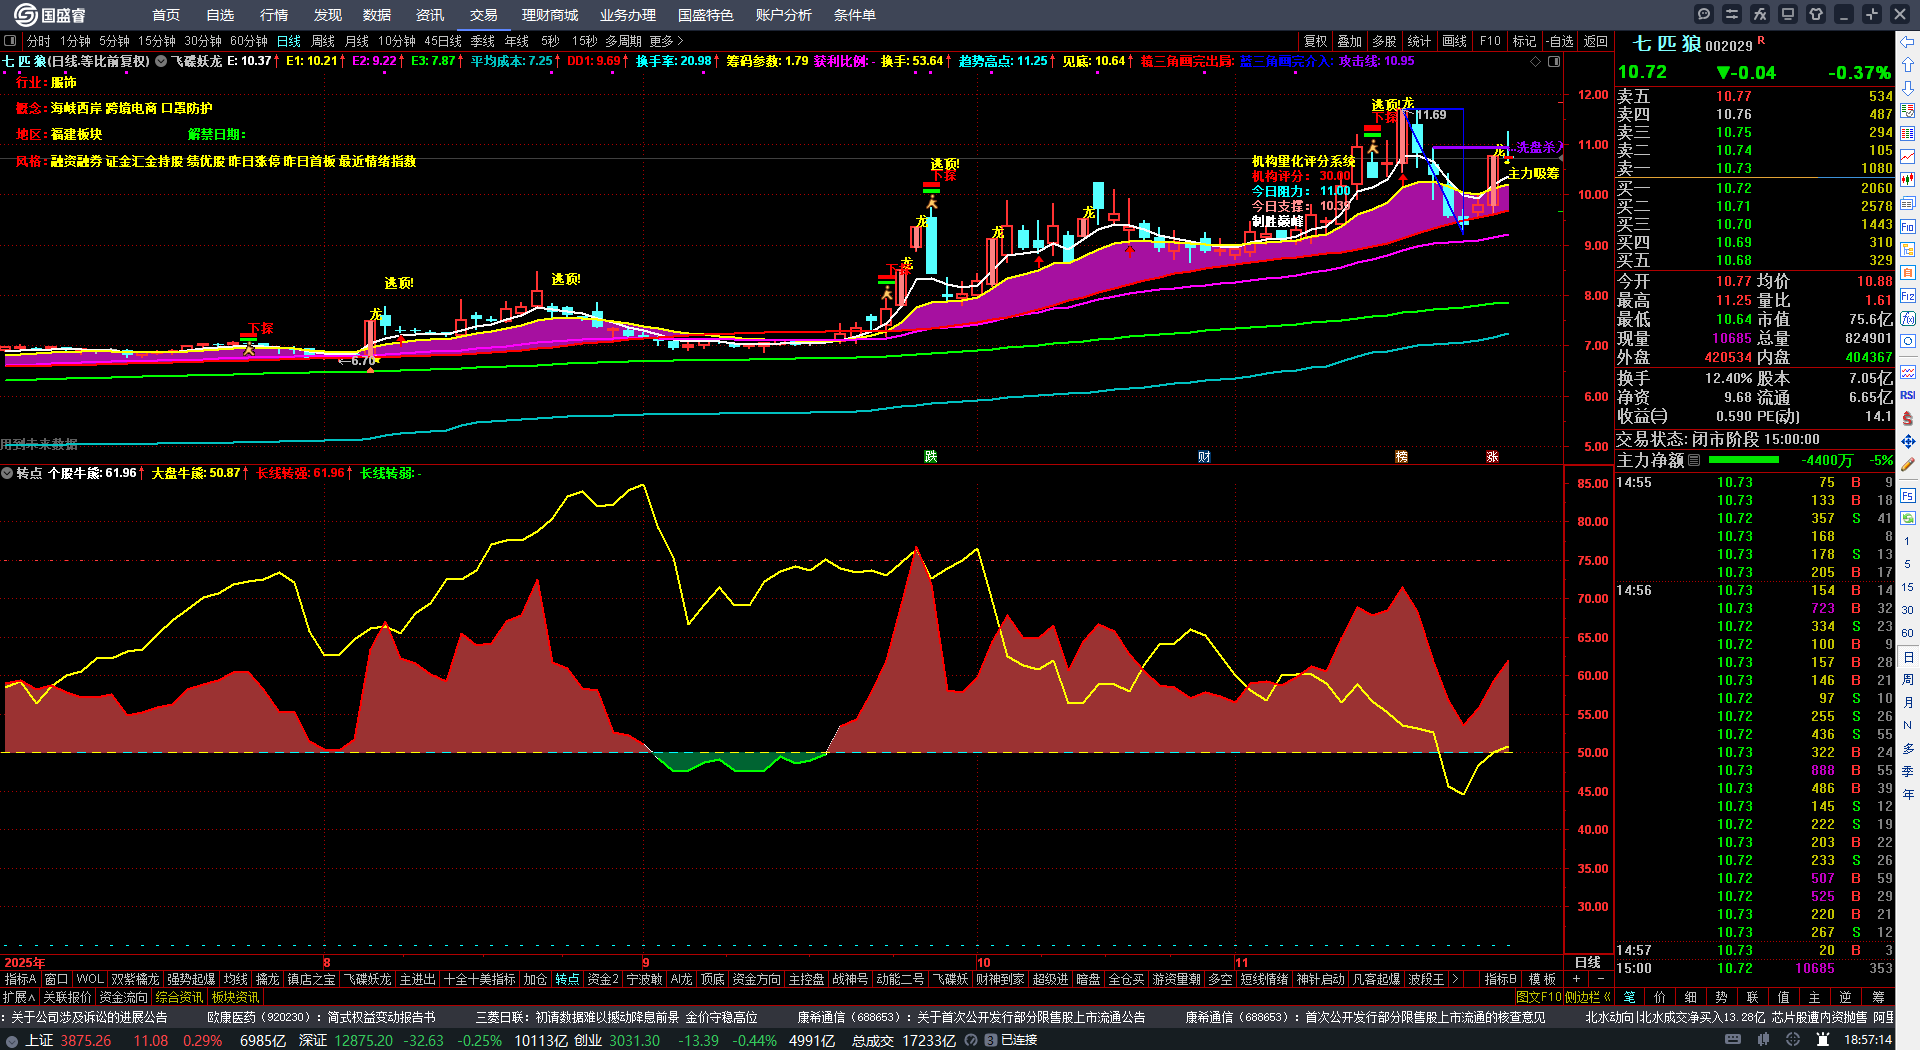
Task: Switch to 周线 weekly period
Action: pyautogui.click(x=323, y=41)
